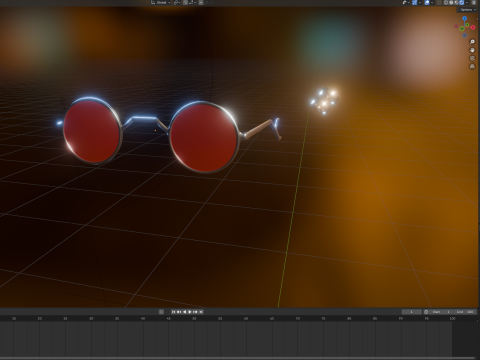Open the pivot point selector menu
Screen dimensions: 480x360
tap(177, 2)
